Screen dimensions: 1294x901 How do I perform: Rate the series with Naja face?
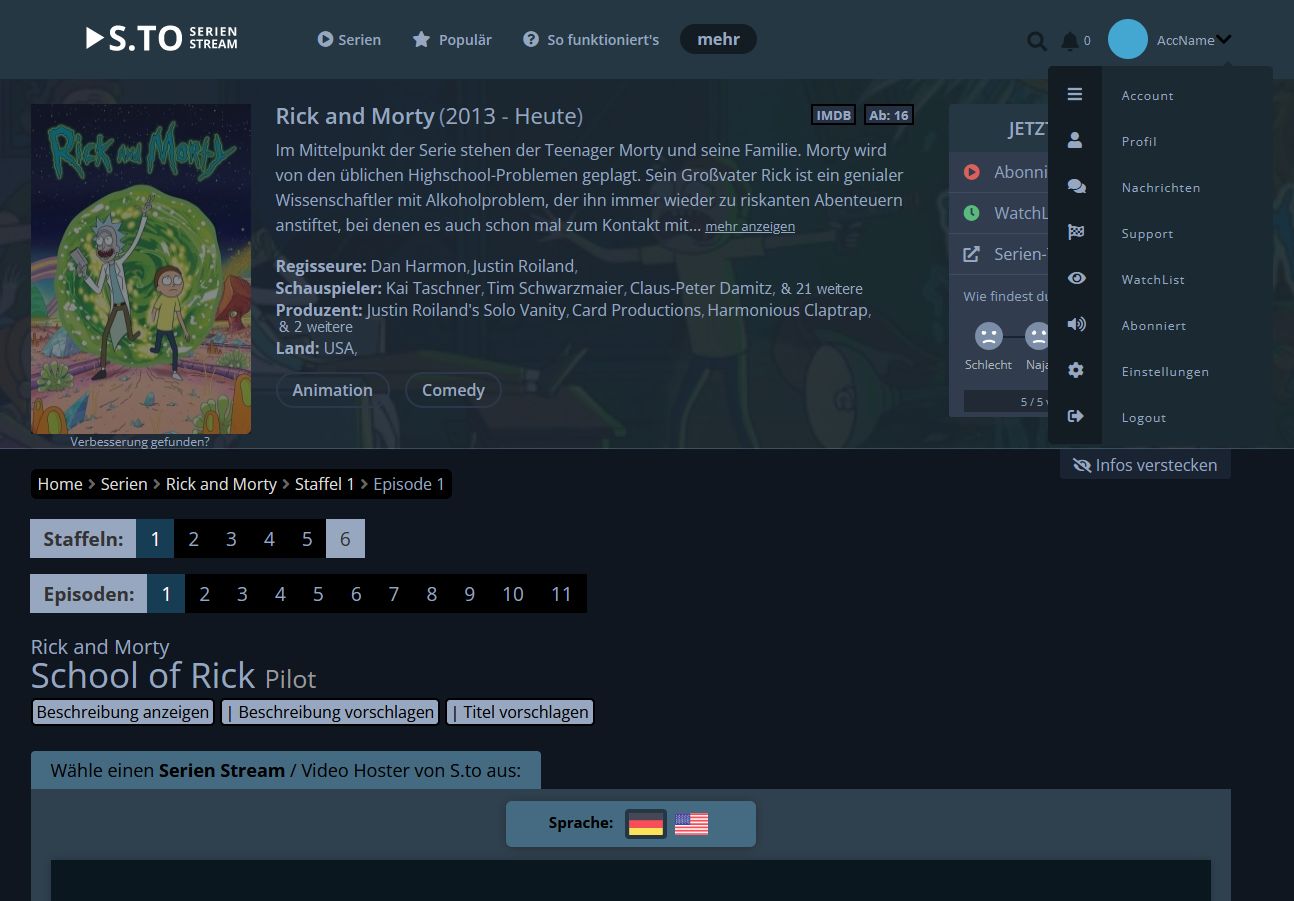point(1038,335)
